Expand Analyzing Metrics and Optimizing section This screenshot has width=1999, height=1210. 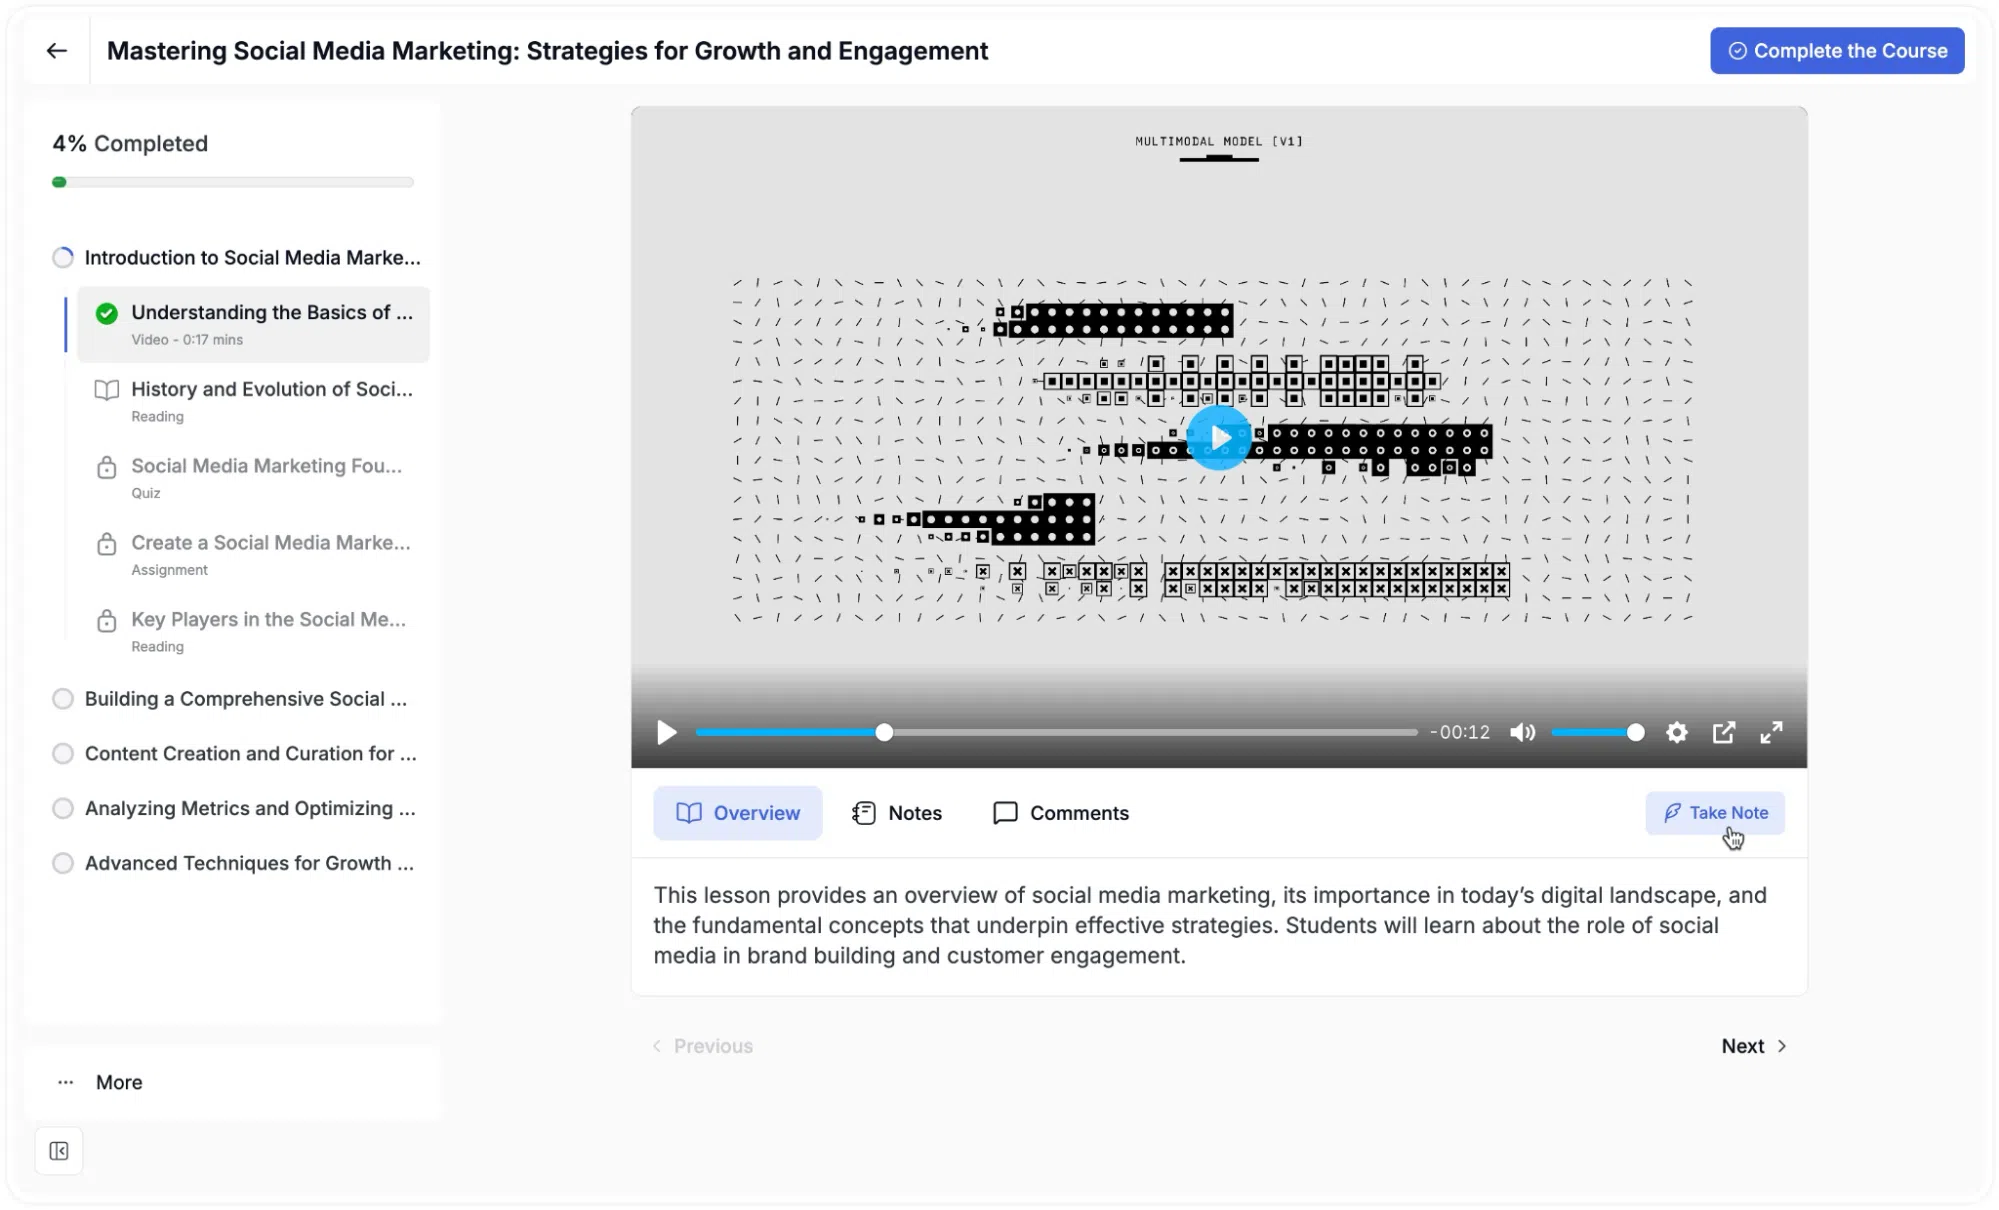(234, 808)
